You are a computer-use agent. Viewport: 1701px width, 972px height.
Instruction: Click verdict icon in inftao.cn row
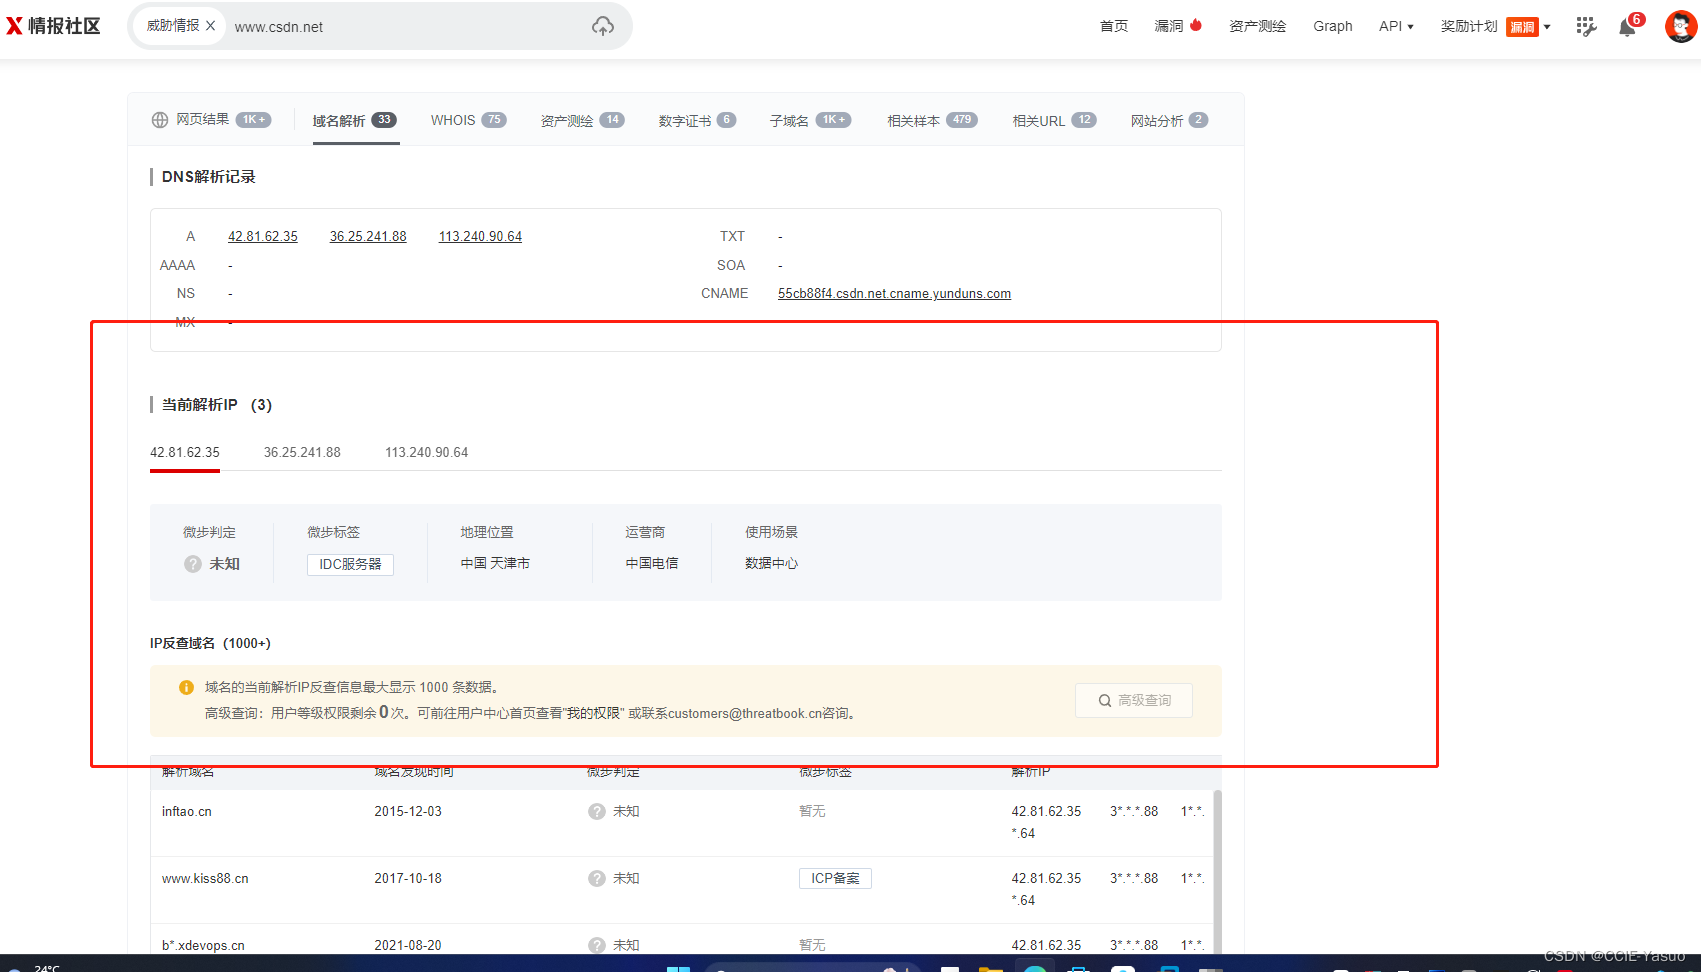click(597, 812)
